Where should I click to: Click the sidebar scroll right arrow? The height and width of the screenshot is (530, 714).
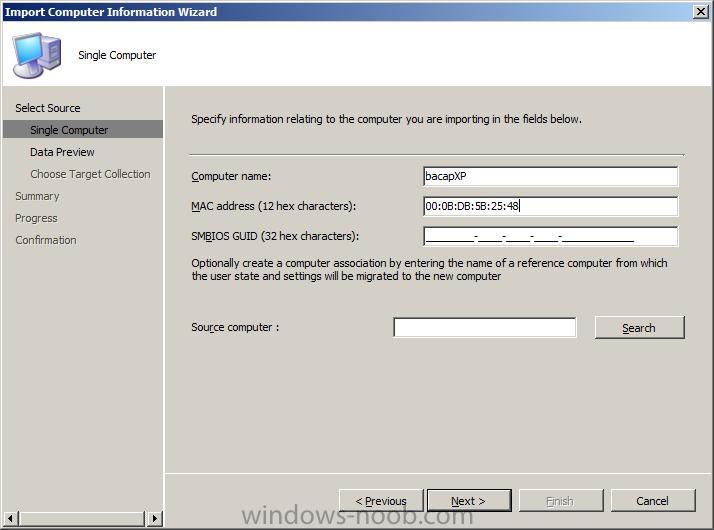tap(155, 518)
